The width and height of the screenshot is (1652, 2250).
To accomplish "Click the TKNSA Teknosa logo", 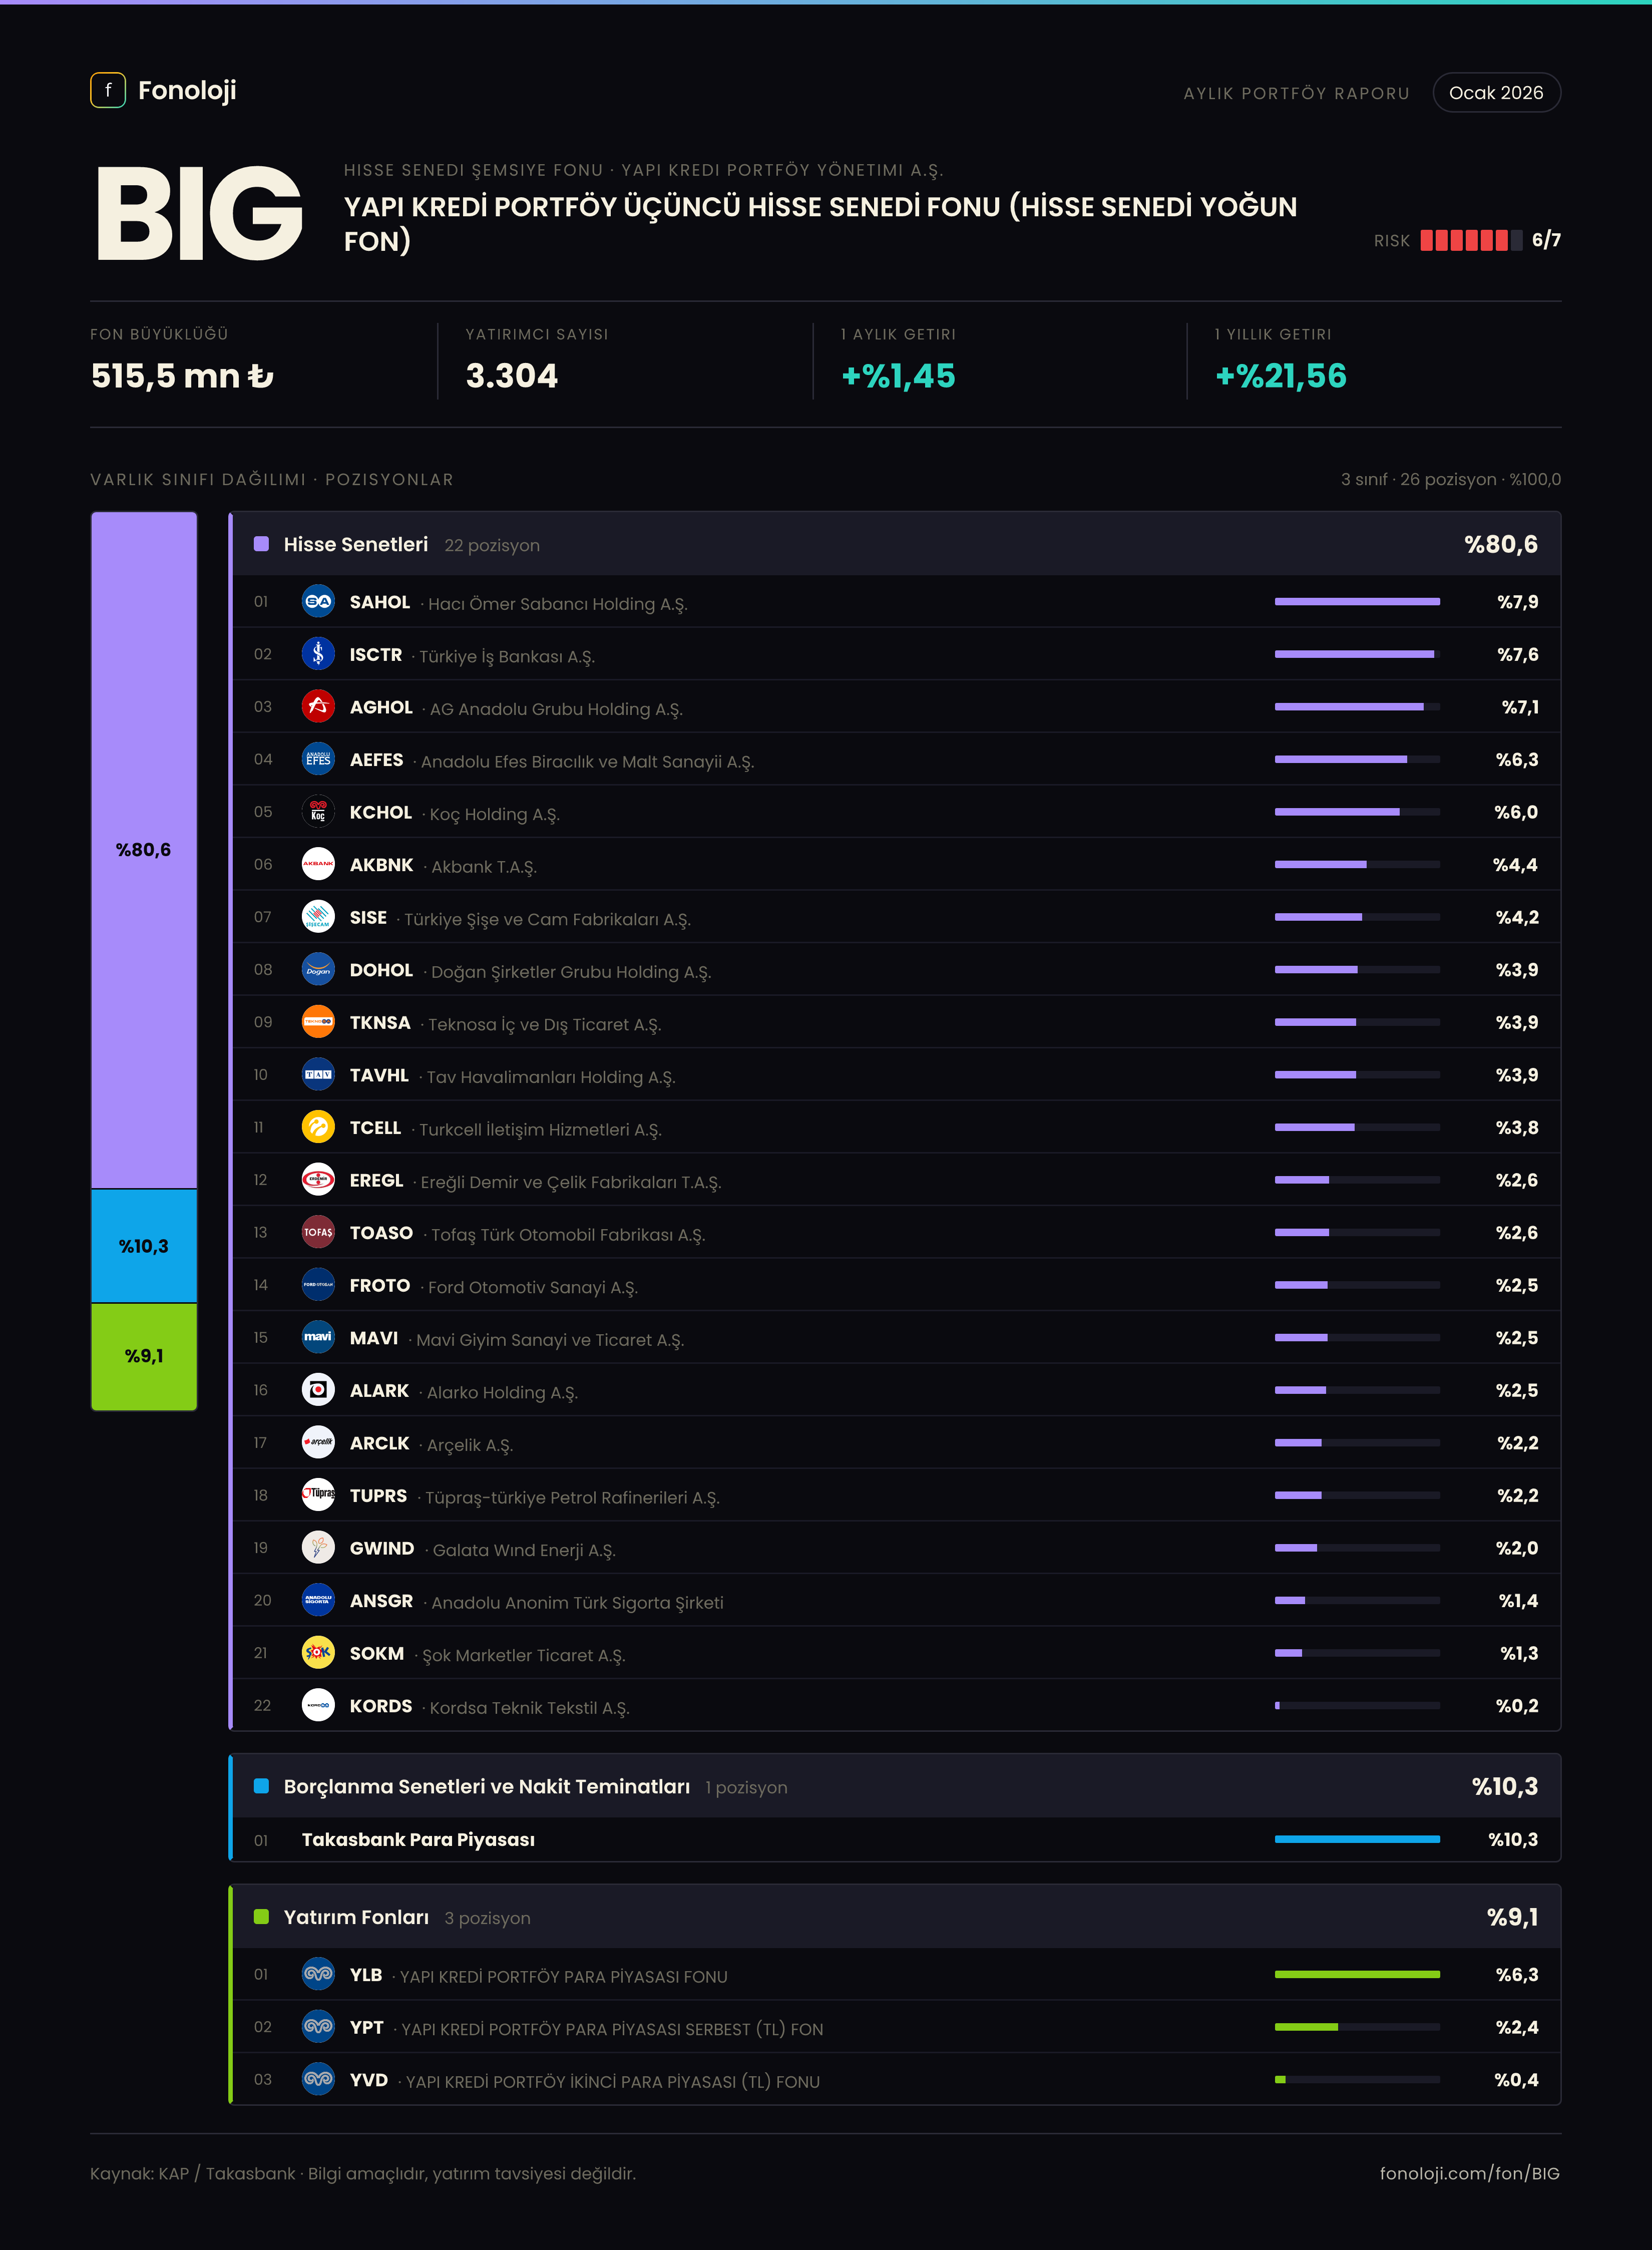I will tap(318, 1022).
